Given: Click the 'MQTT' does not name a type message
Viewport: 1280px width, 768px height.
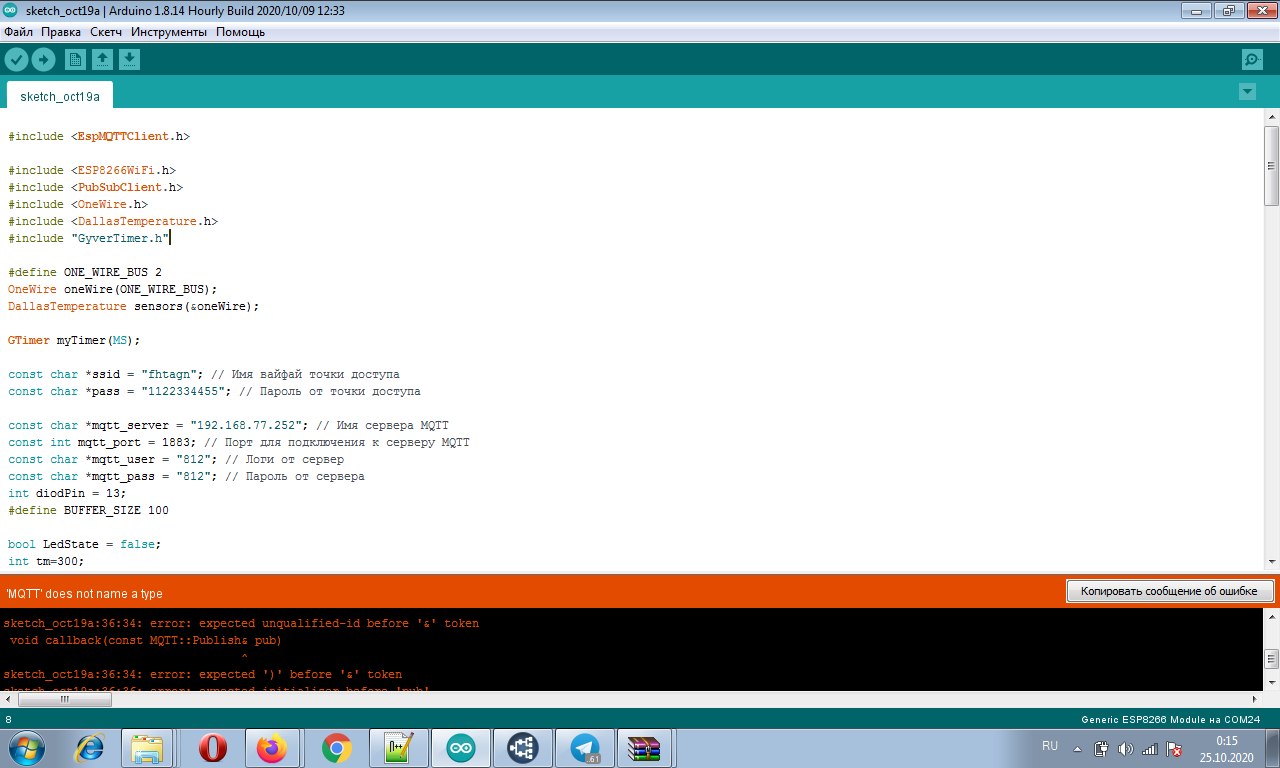Looking at the screenshot, I should point(84,593).
